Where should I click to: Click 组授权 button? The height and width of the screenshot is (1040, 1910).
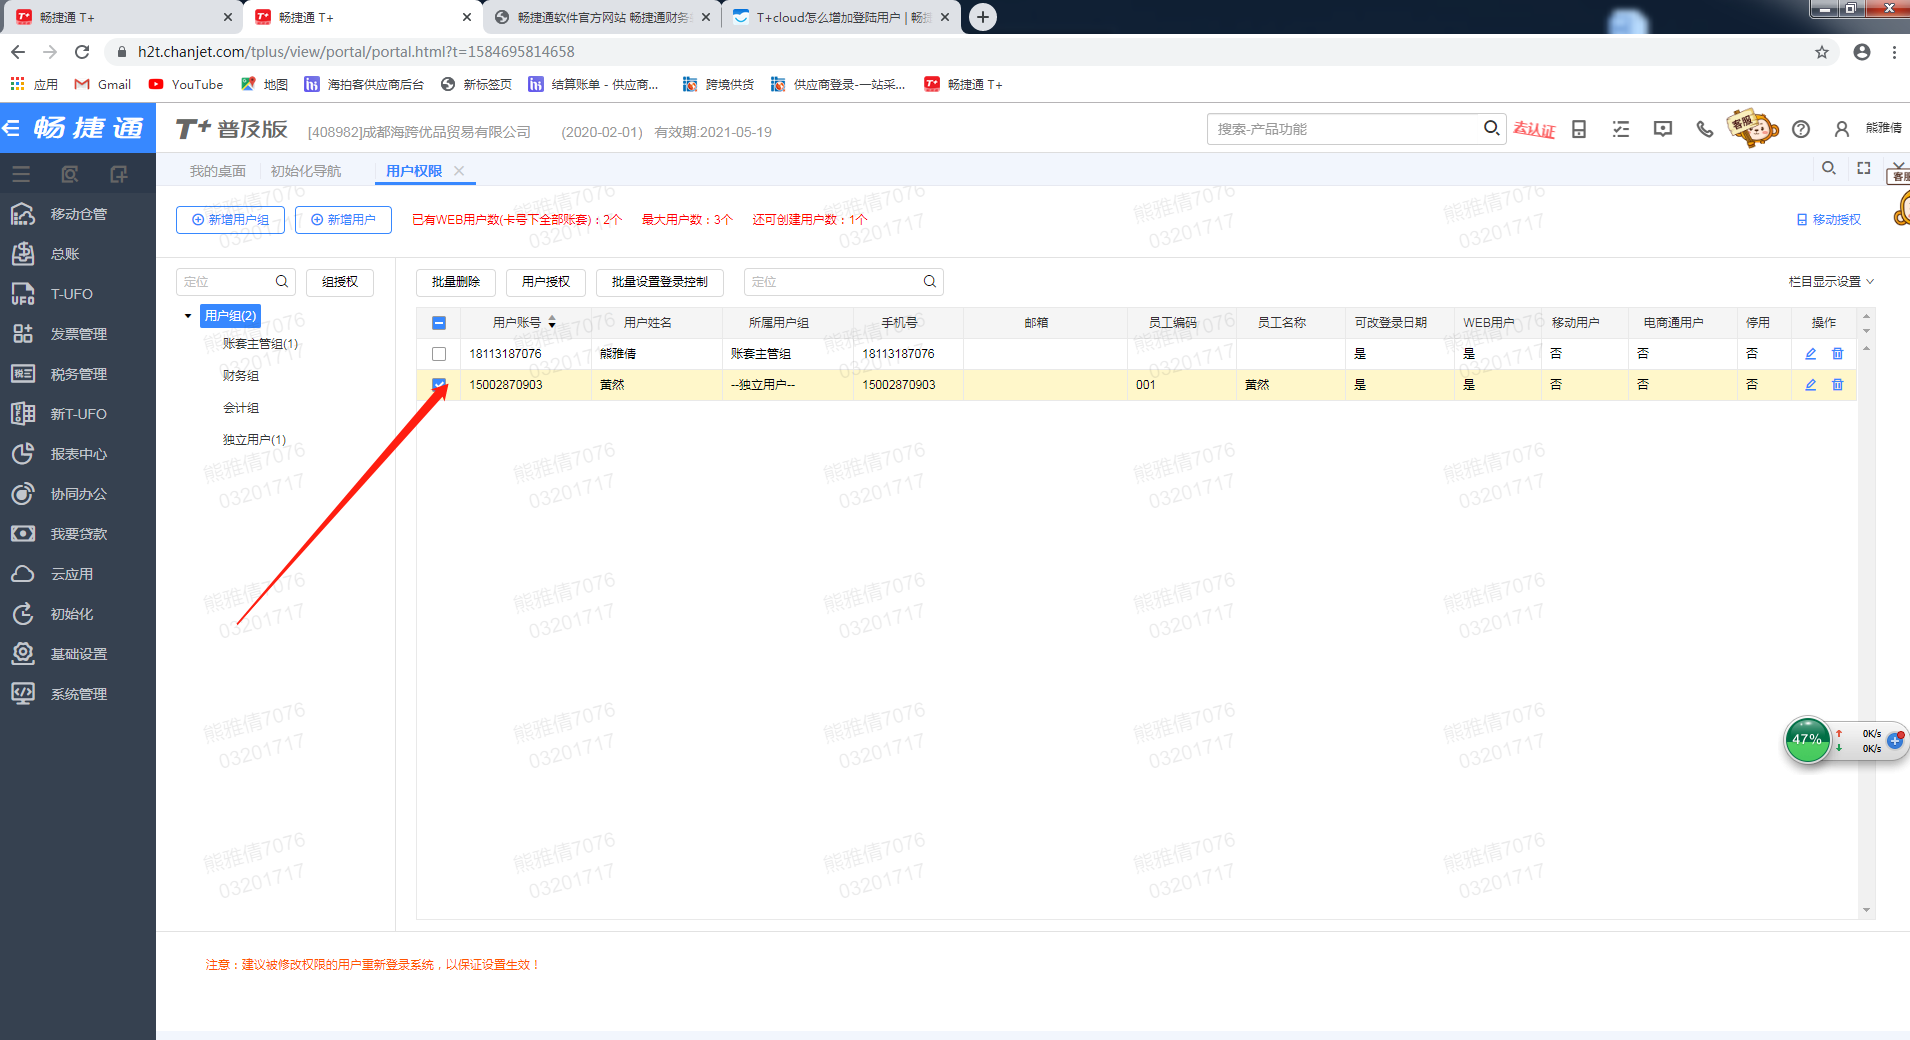click(340, 282)
